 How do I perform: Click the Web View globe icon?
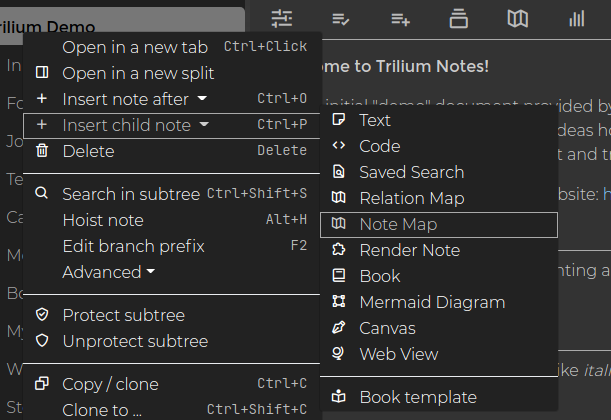[x=338, y=353]
